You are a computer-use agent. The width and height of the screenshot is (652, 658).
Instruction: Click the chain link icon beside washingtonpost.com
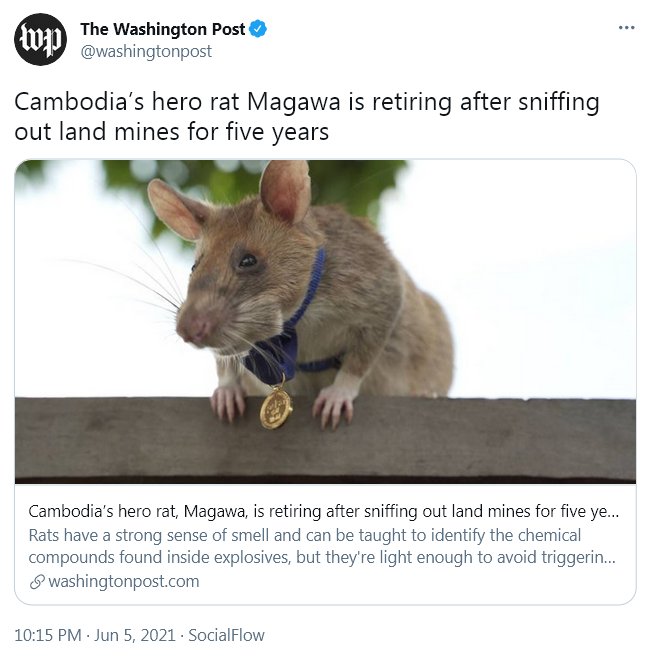pos(37,582)
